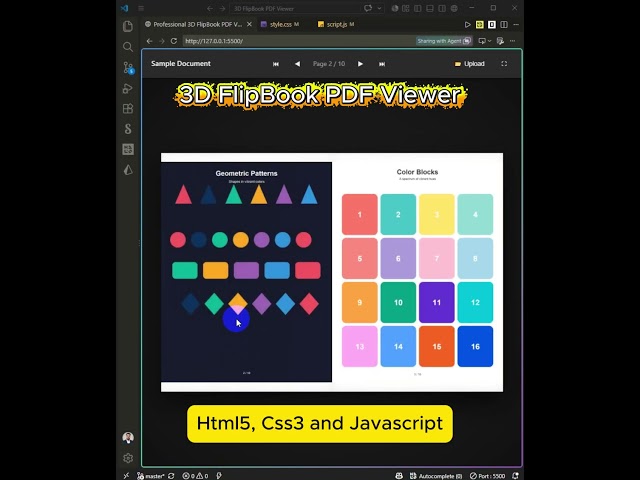Click the title bar navigate forward arrow
Screen dimensions: 640x480
[222, 8]
